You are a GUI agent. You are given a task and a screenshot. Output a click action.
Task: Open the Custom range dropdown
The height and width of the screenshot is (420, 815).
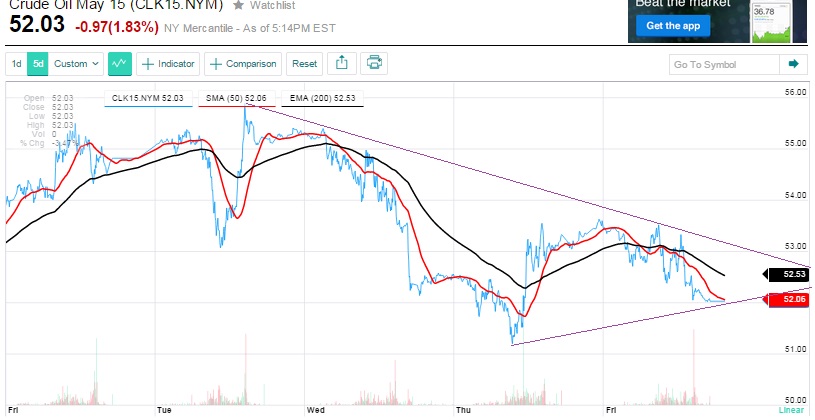pos(77,64)
